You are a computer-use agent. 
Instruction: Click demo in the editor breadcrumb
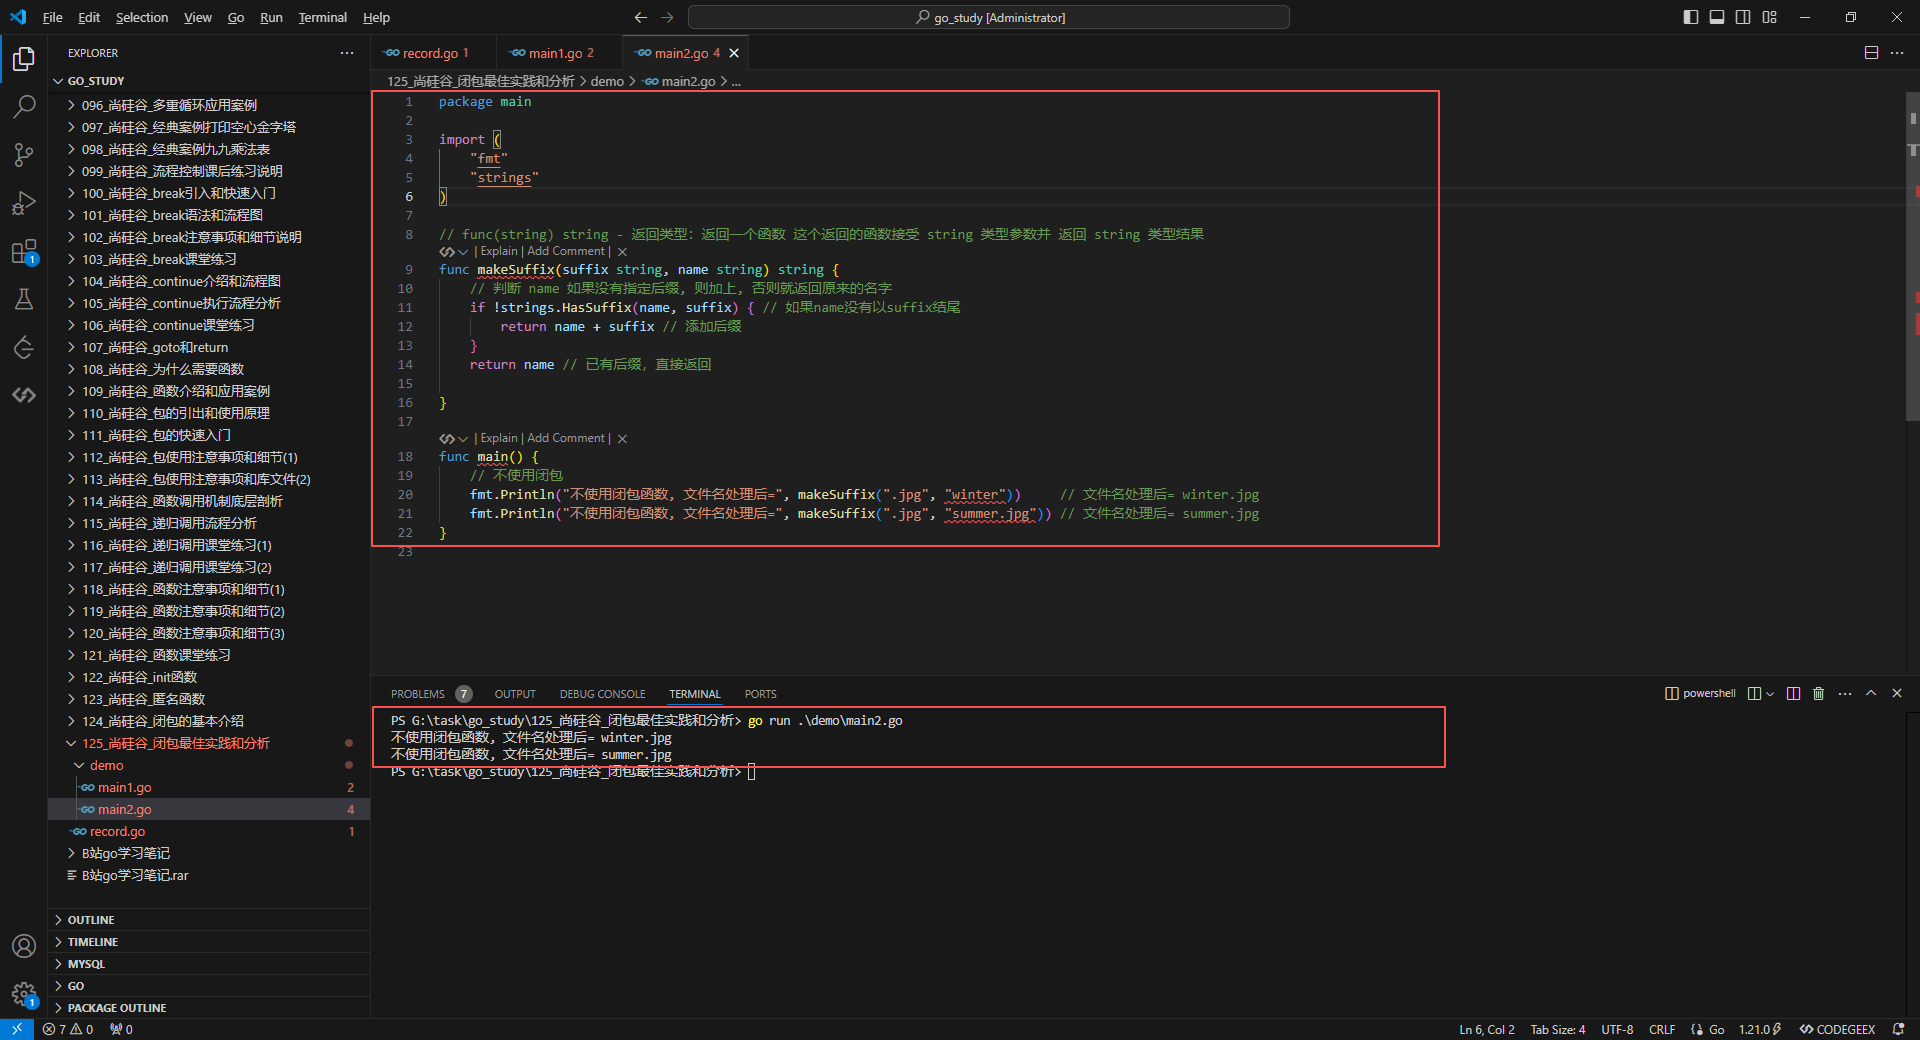pos(607,82)
